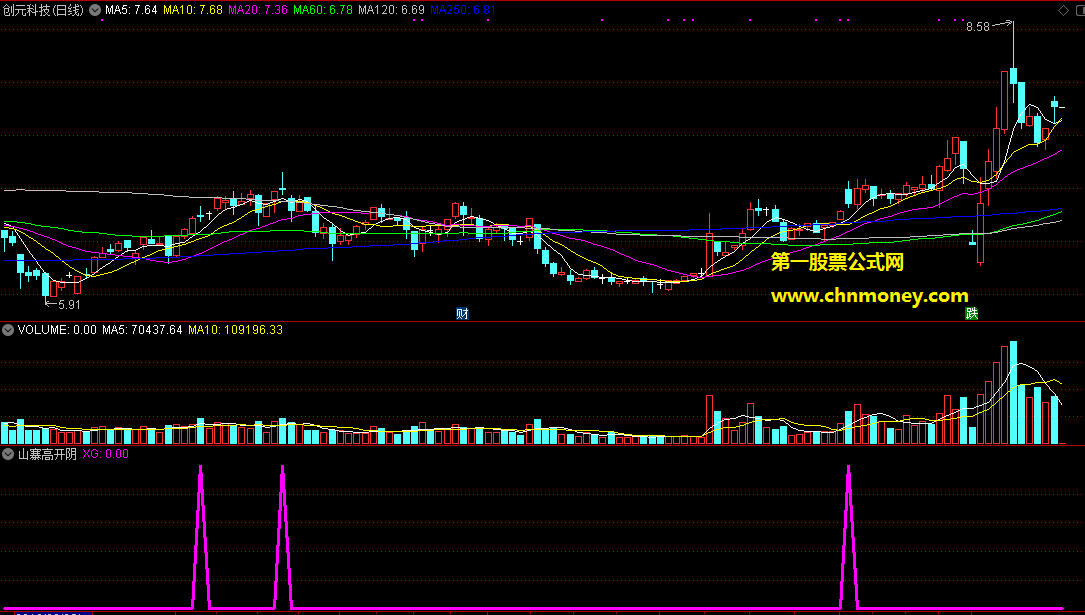Click the MA5: 7.64 label
The image size is (1085, 615).
(131, 10)
